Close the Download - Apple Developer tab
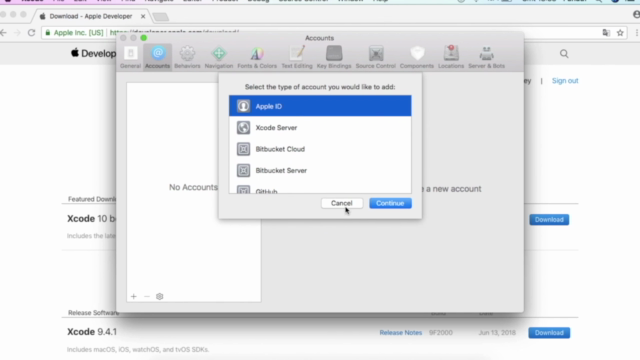This screenshot has width=640, height=360. pyautogui.click(x=143, y=16)
